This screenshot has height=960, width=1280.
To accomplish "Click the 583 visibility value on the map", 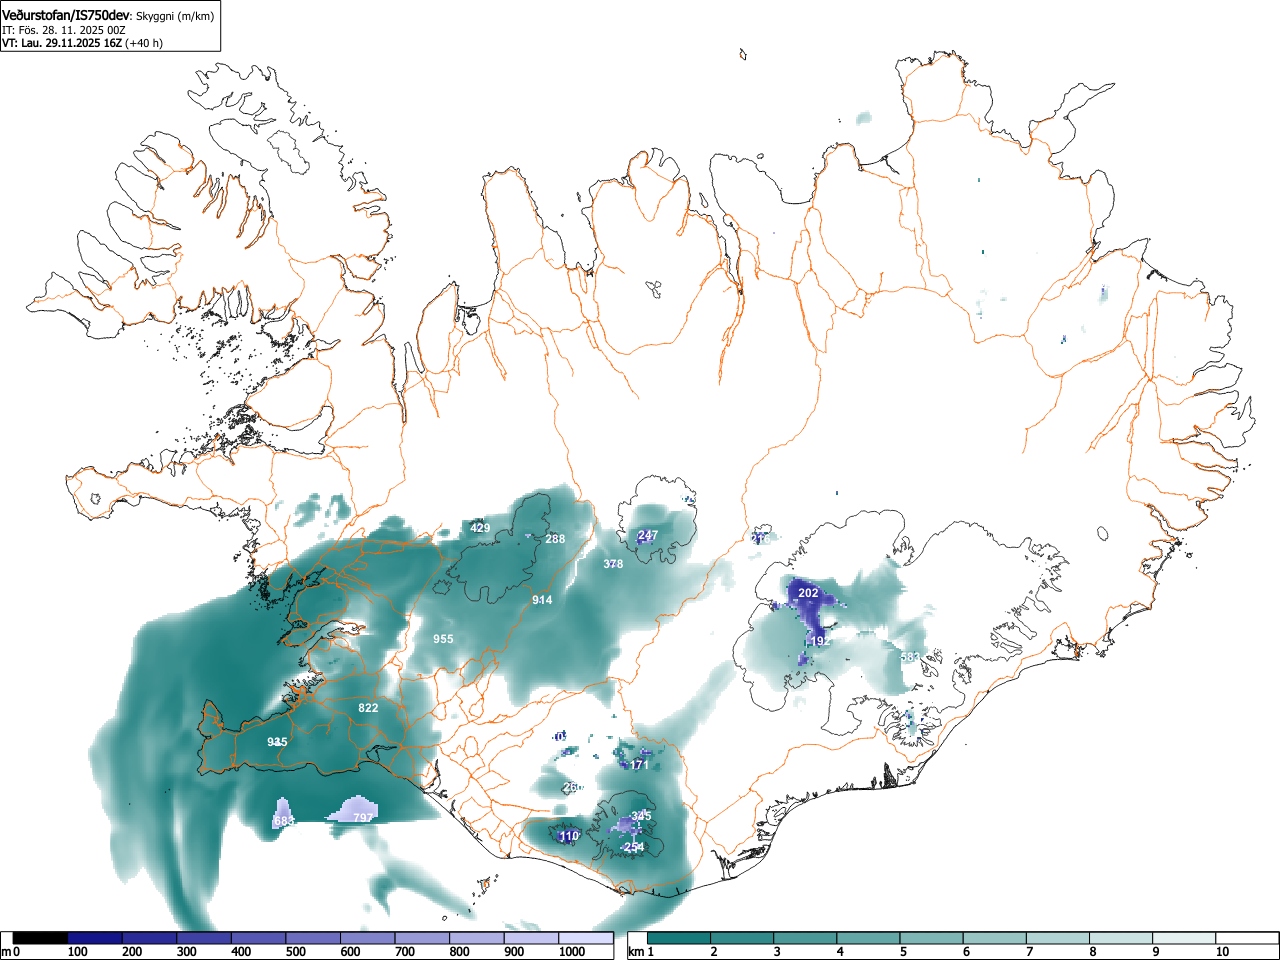I will point(910,657).
